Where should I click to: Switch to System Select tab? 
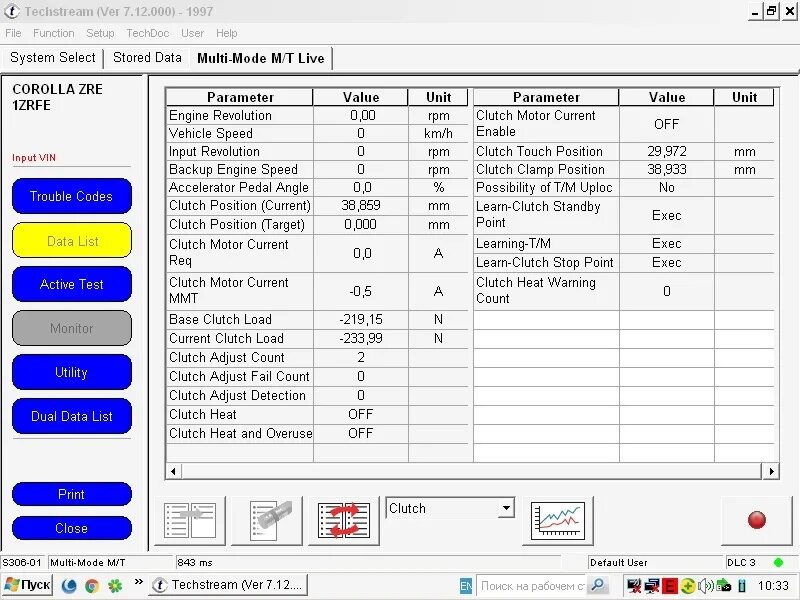coord(53,58)
